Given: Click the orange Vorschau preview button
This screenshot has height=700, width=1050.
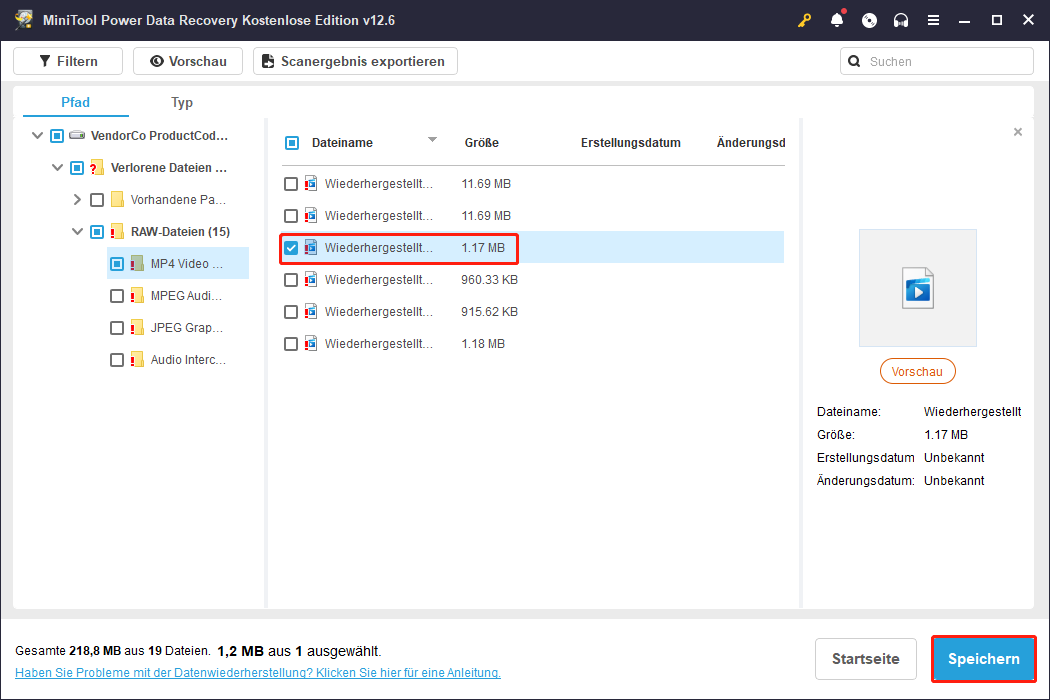Looking at the screenshot, I should [917, 372].
